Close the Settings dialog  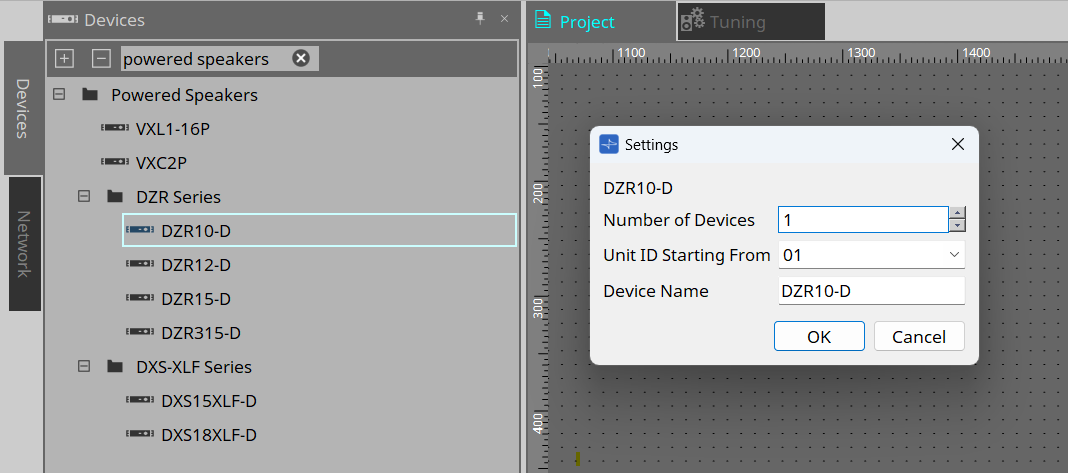click(x=958, y=144)
